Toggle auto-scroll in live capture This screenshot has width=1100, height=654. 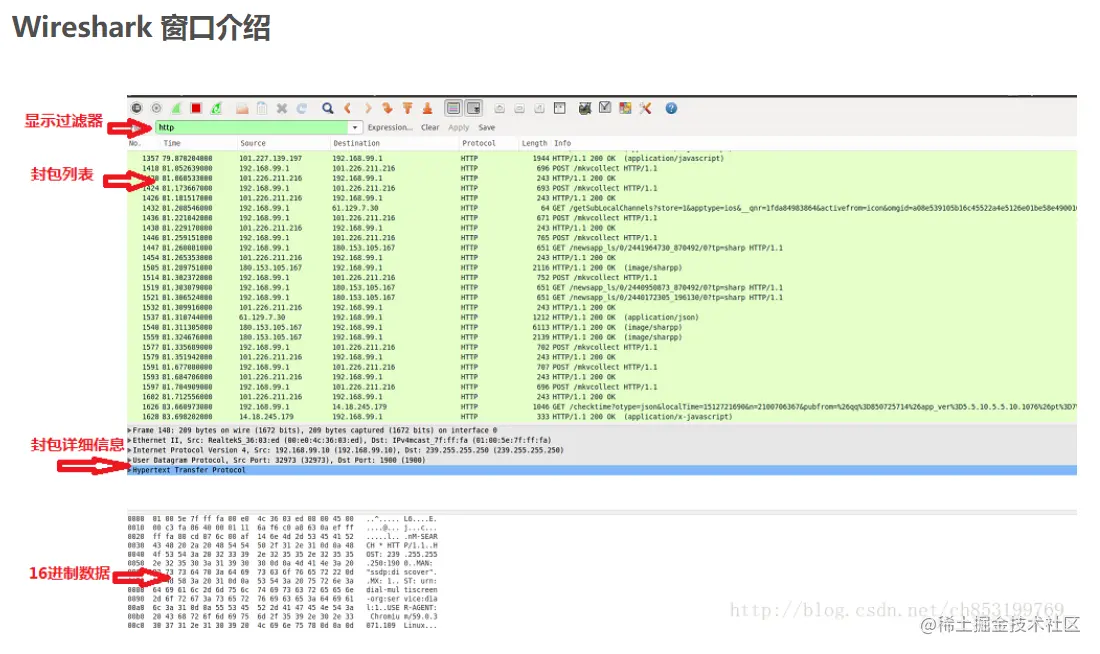(474, 107)
